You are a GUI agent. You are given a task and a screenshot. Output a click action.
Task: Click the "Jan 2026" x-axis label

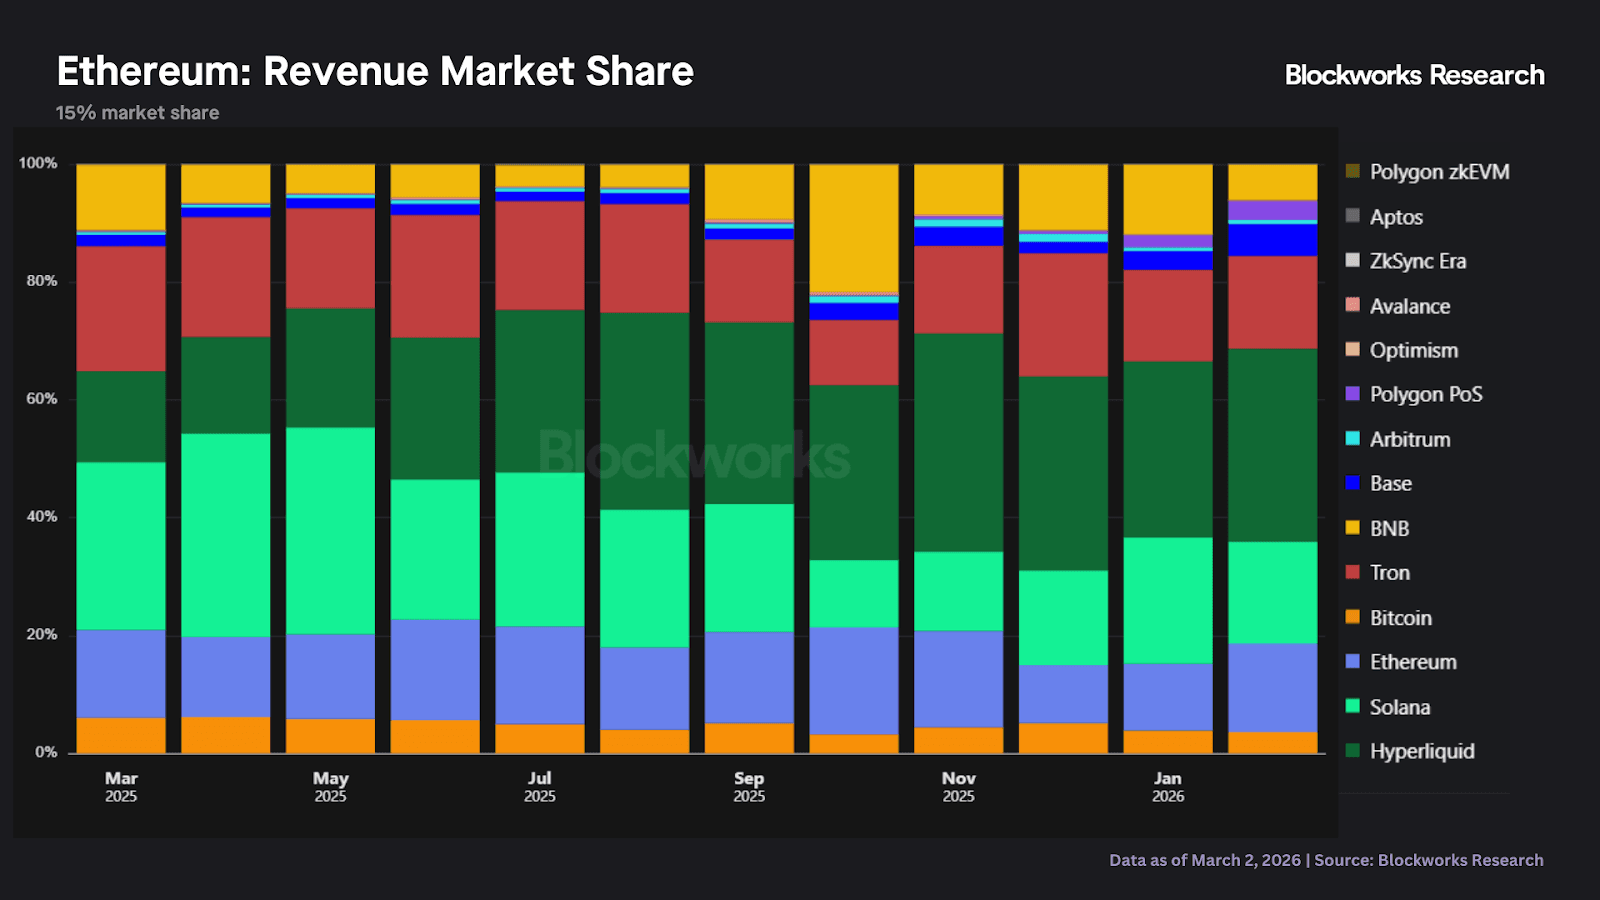(1168, 787)
